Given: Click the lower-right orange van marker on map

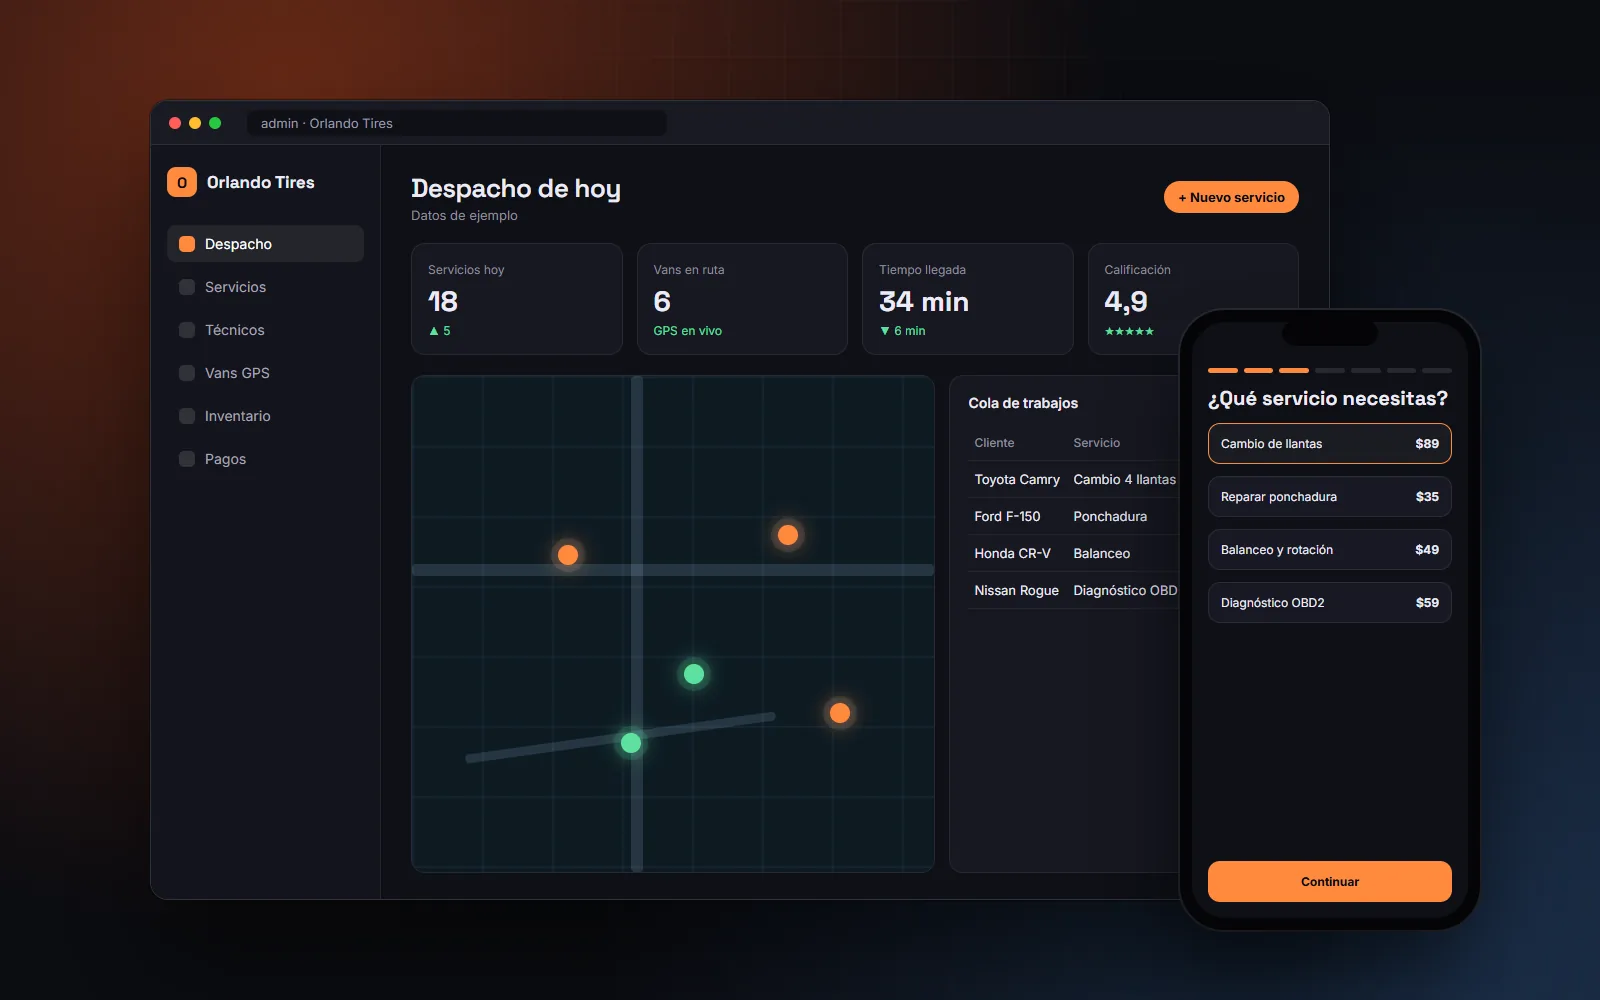Looking at the screenshot, I should tap(840, 713).
